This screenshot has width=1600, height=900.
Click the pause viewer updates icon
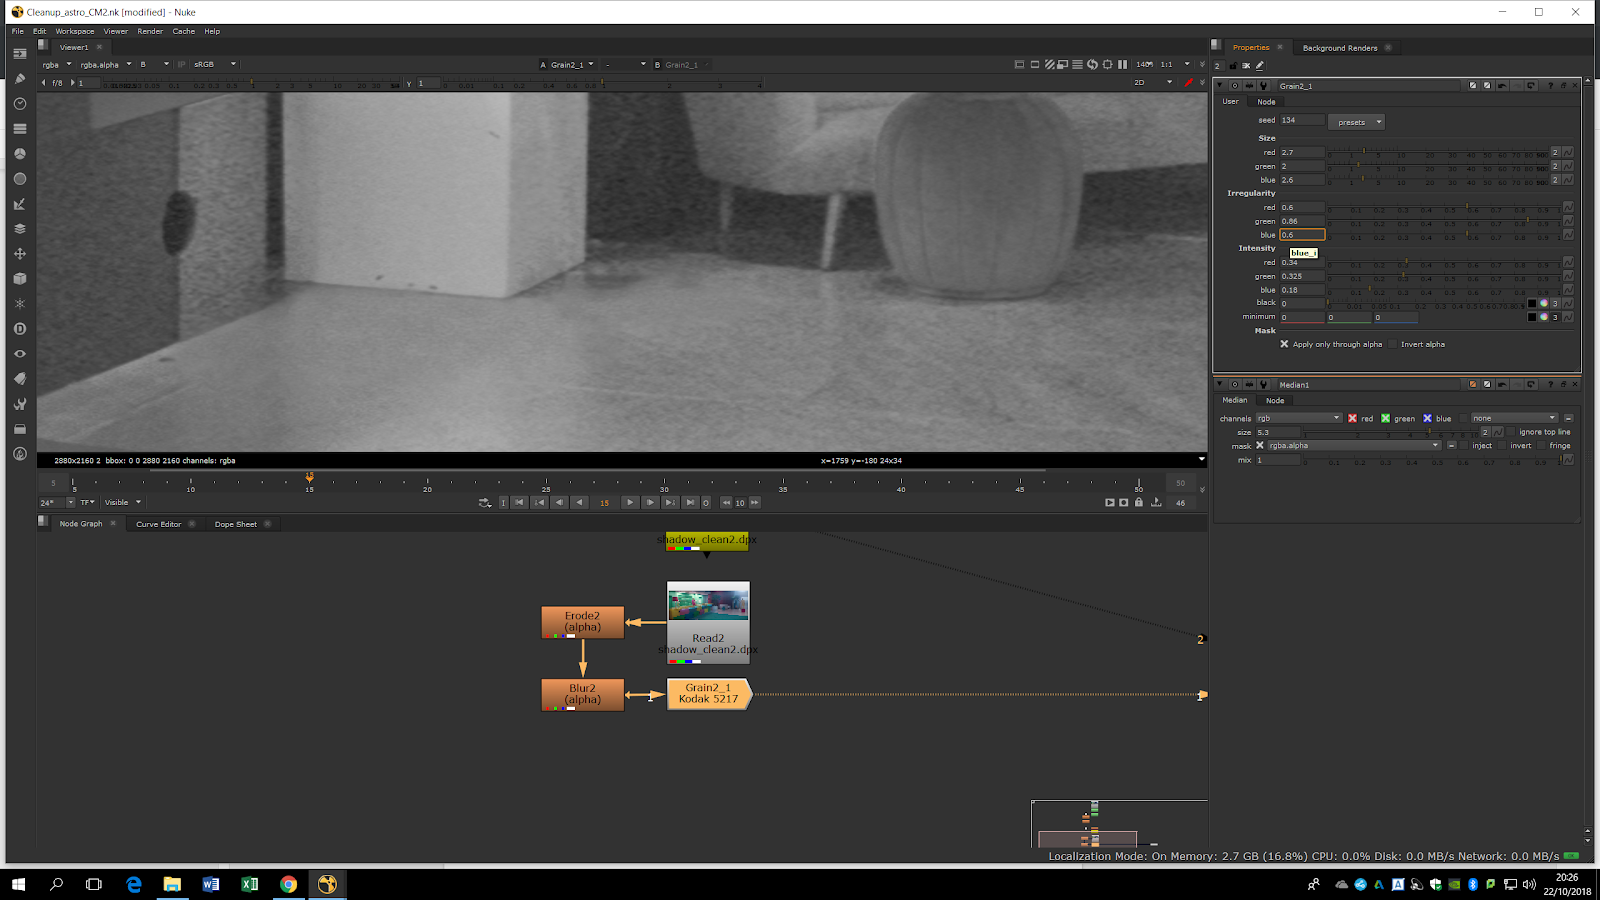(x=1122, y=65)
